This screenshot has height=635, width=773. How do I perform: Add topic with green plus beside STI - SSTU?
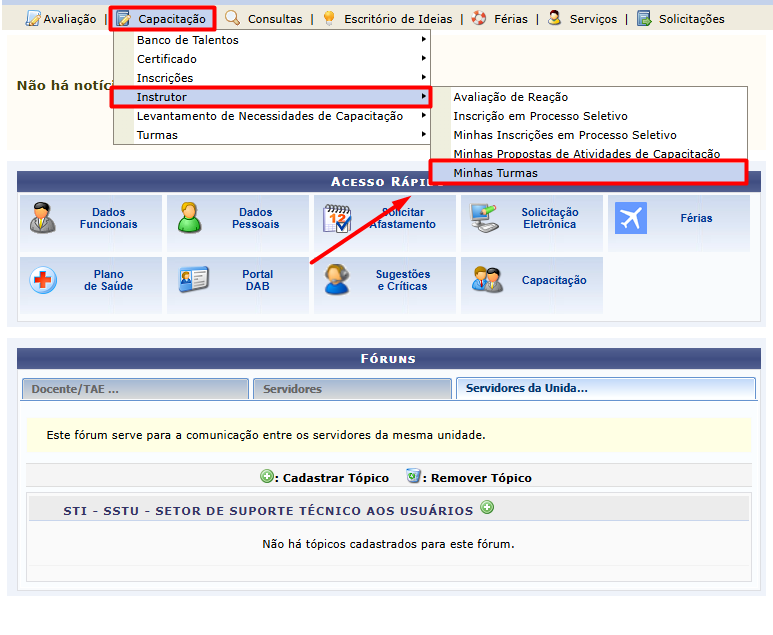click(x=487, y=507)
